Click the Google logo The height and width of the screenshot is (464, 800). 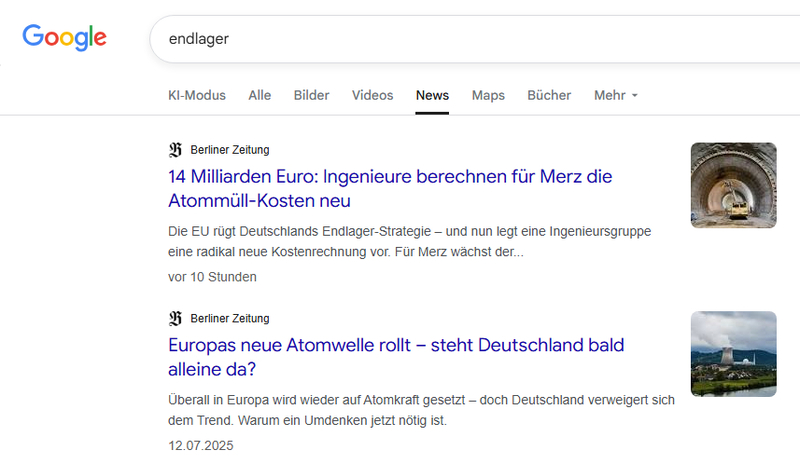64,38
